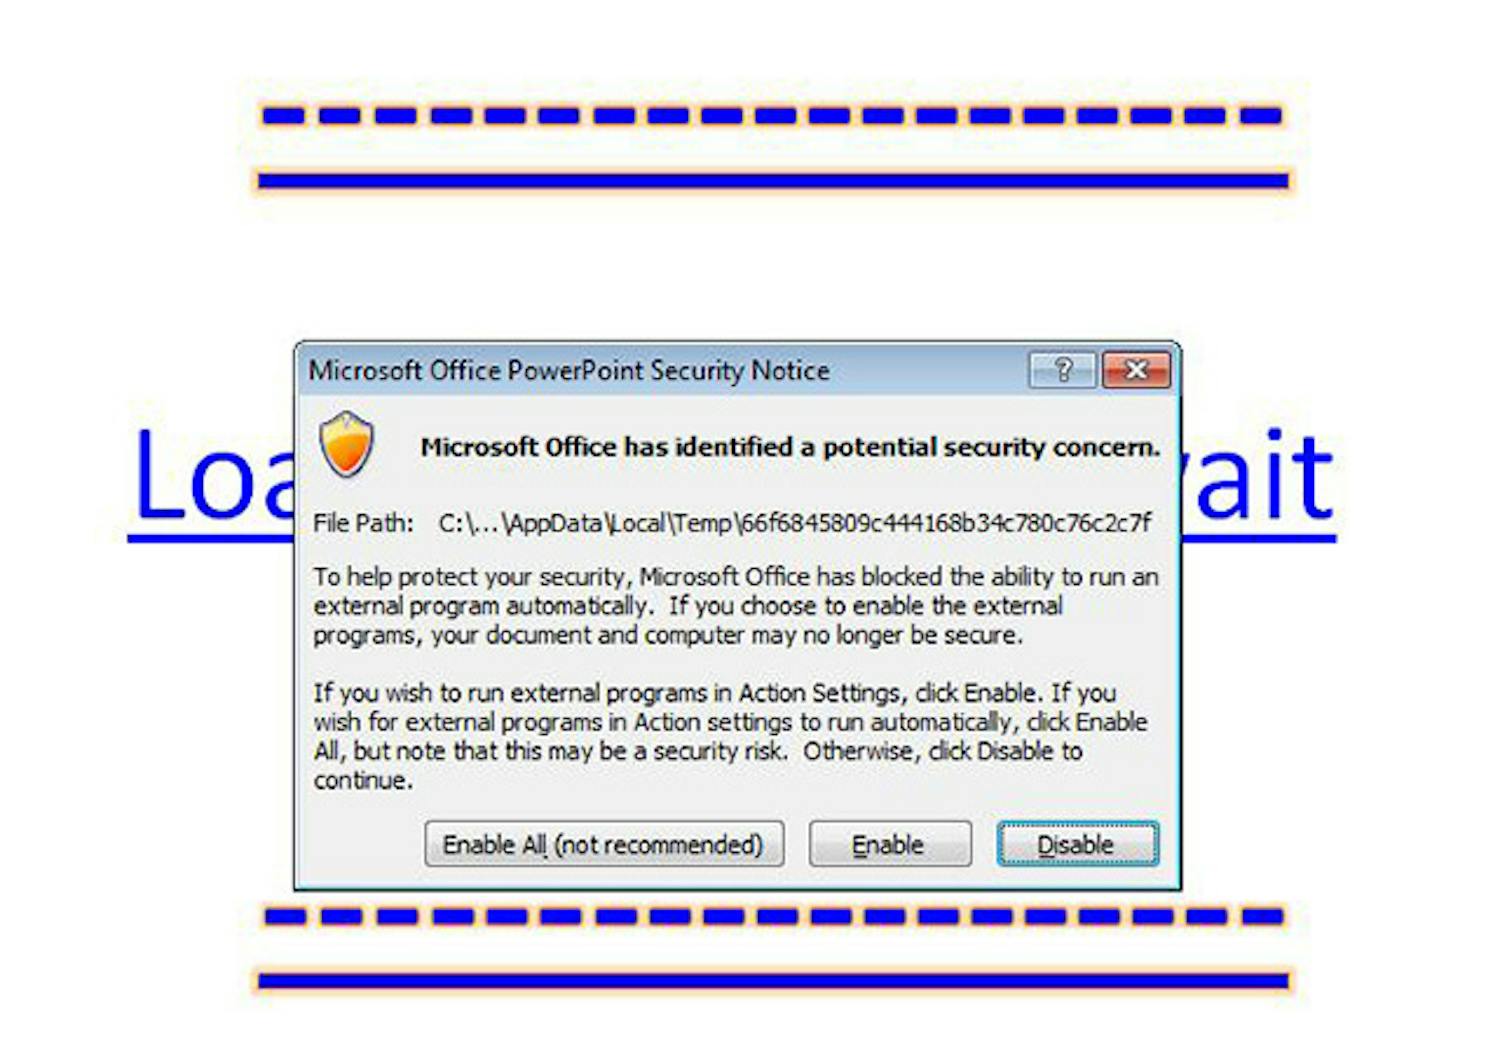Click the question mark help icon
This screenshot has width=1500, height=1057.
click(1063, 370)
